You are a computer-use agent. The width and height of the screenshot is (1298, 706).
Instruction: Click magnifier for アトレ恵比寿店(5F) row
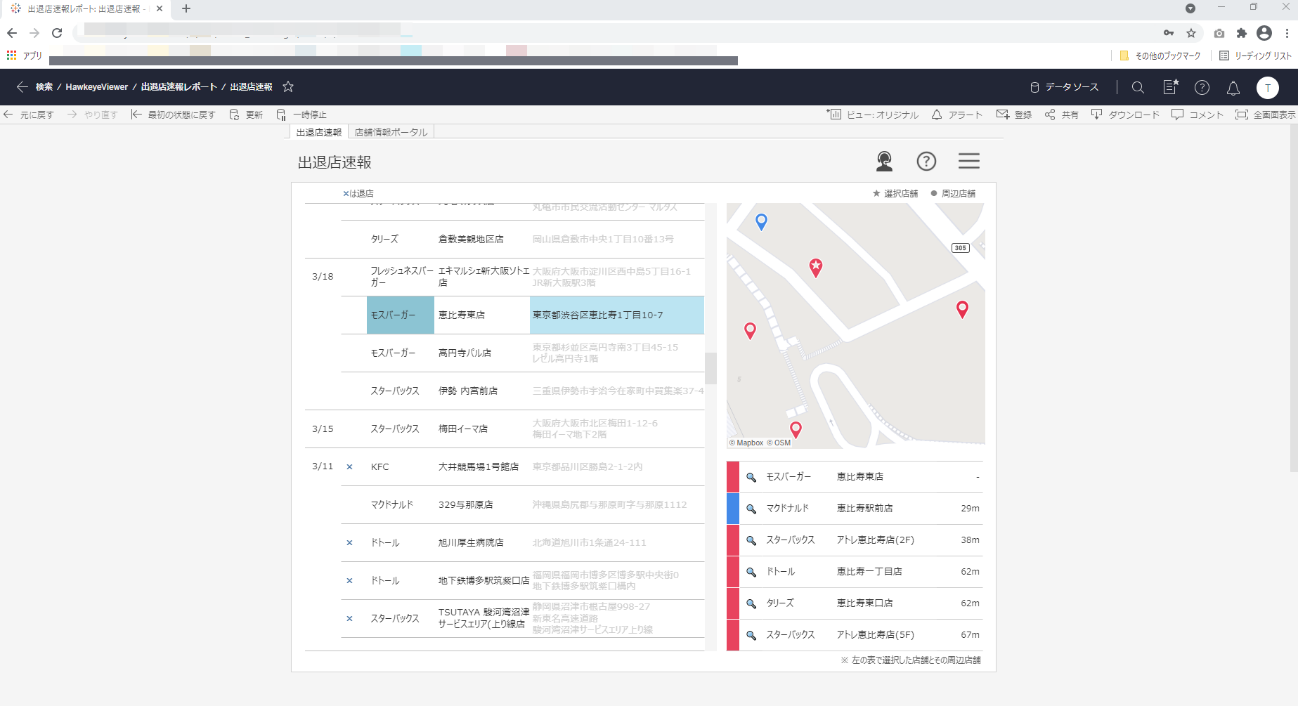coord(751,635)
